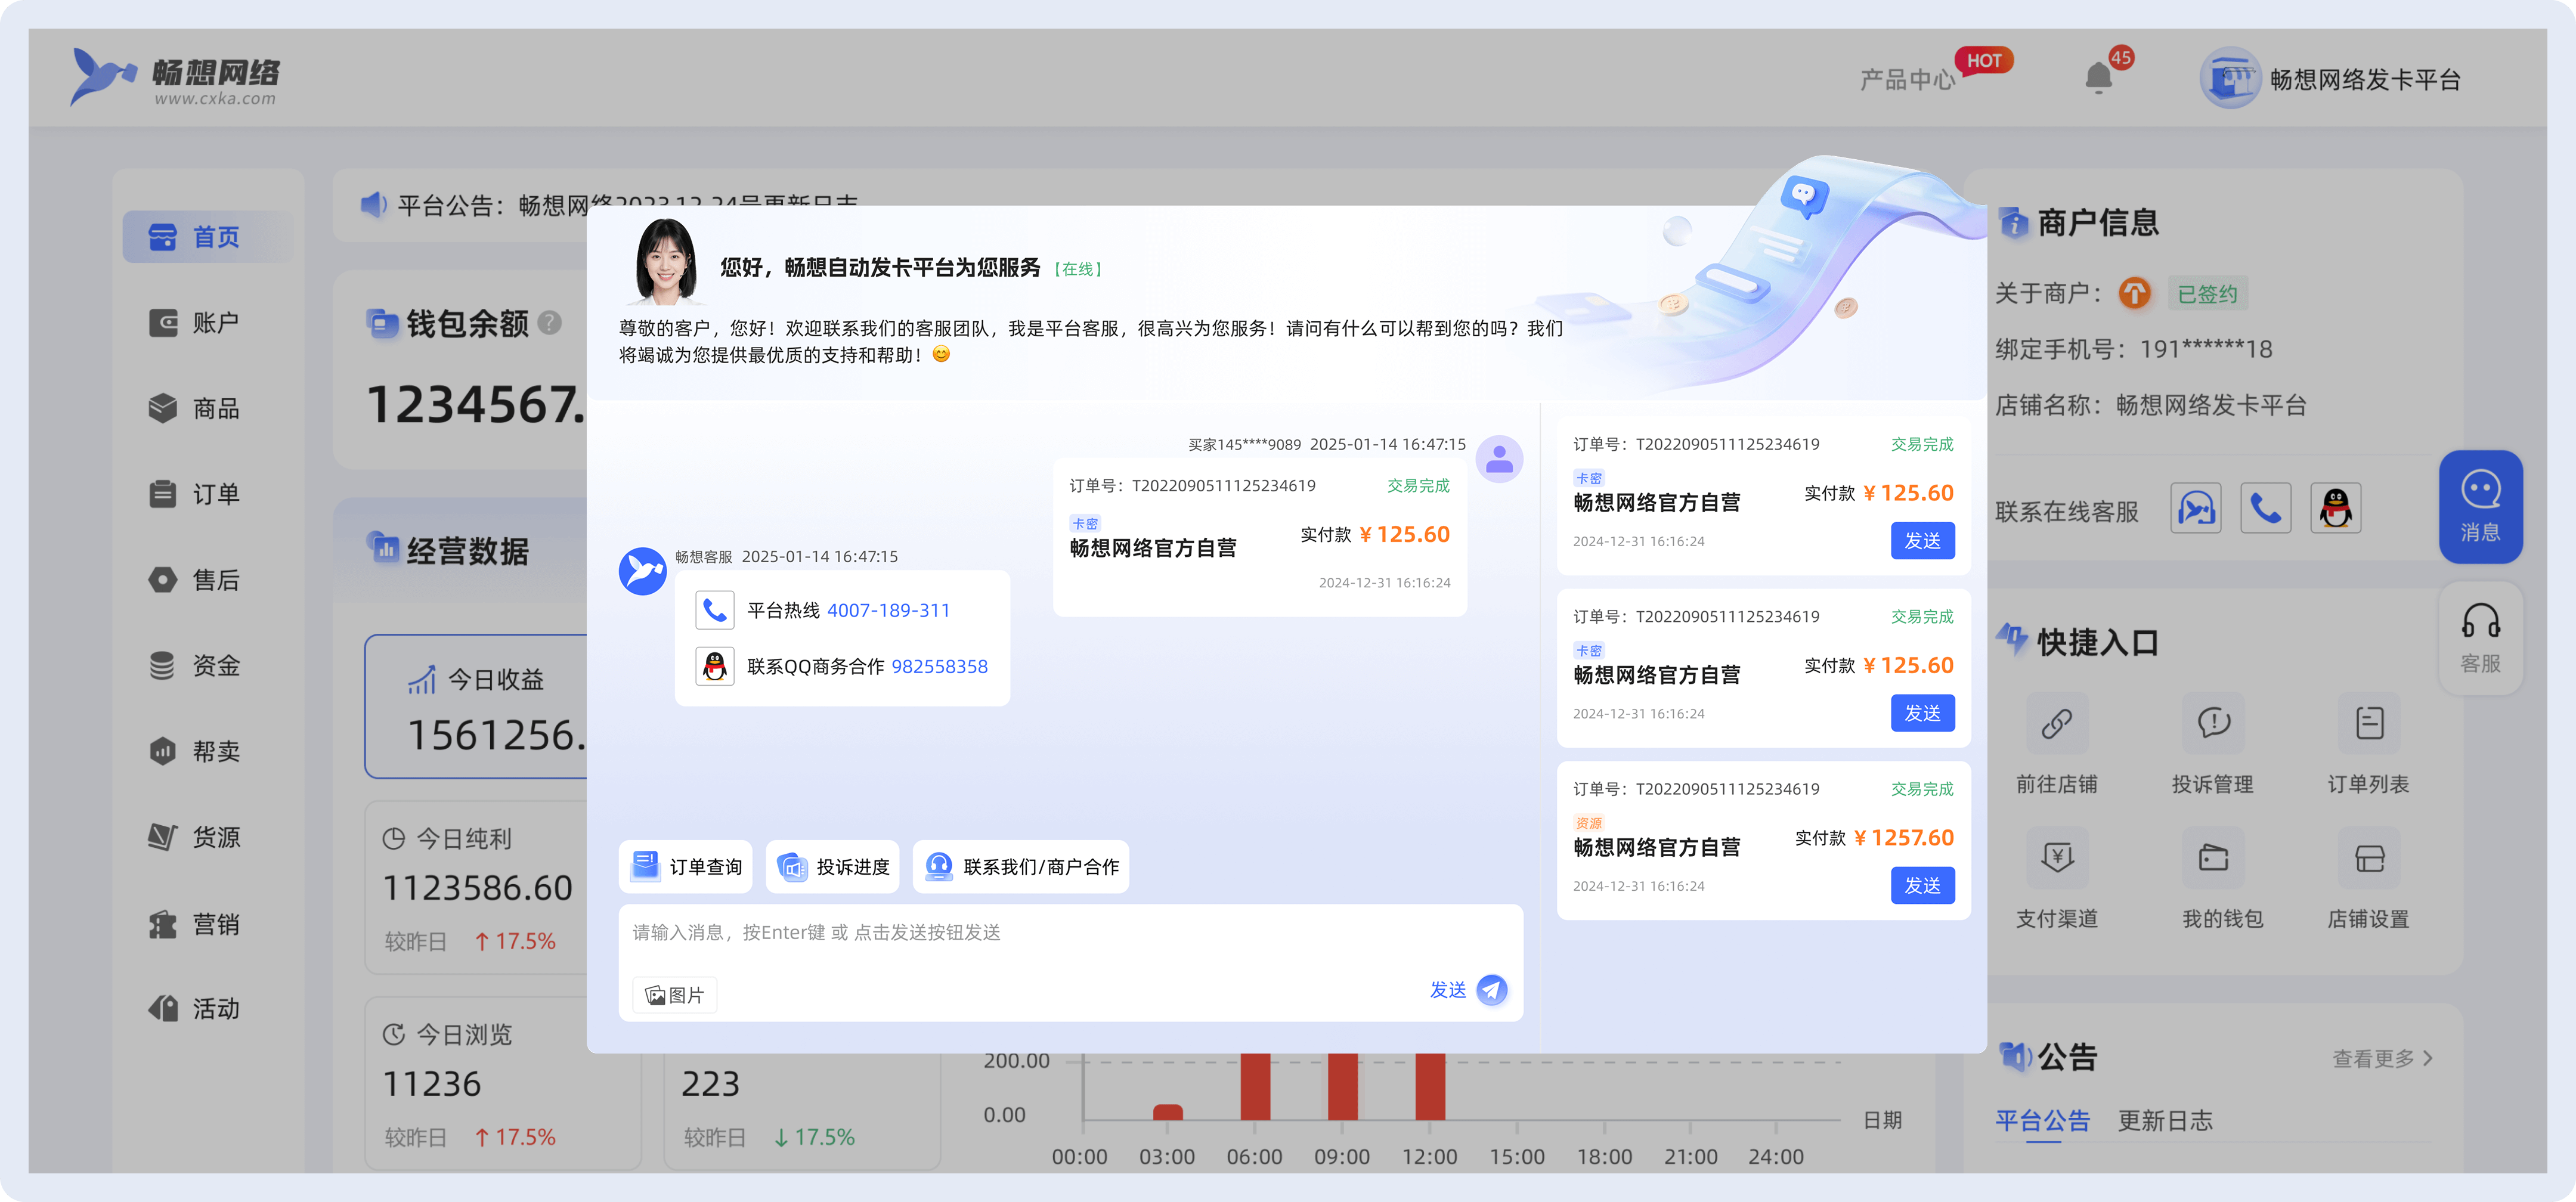This screenshot has width=2576, height=1202.
Task: Click the 钱包余额 question mark help icon
Action: tap(549, 323)
